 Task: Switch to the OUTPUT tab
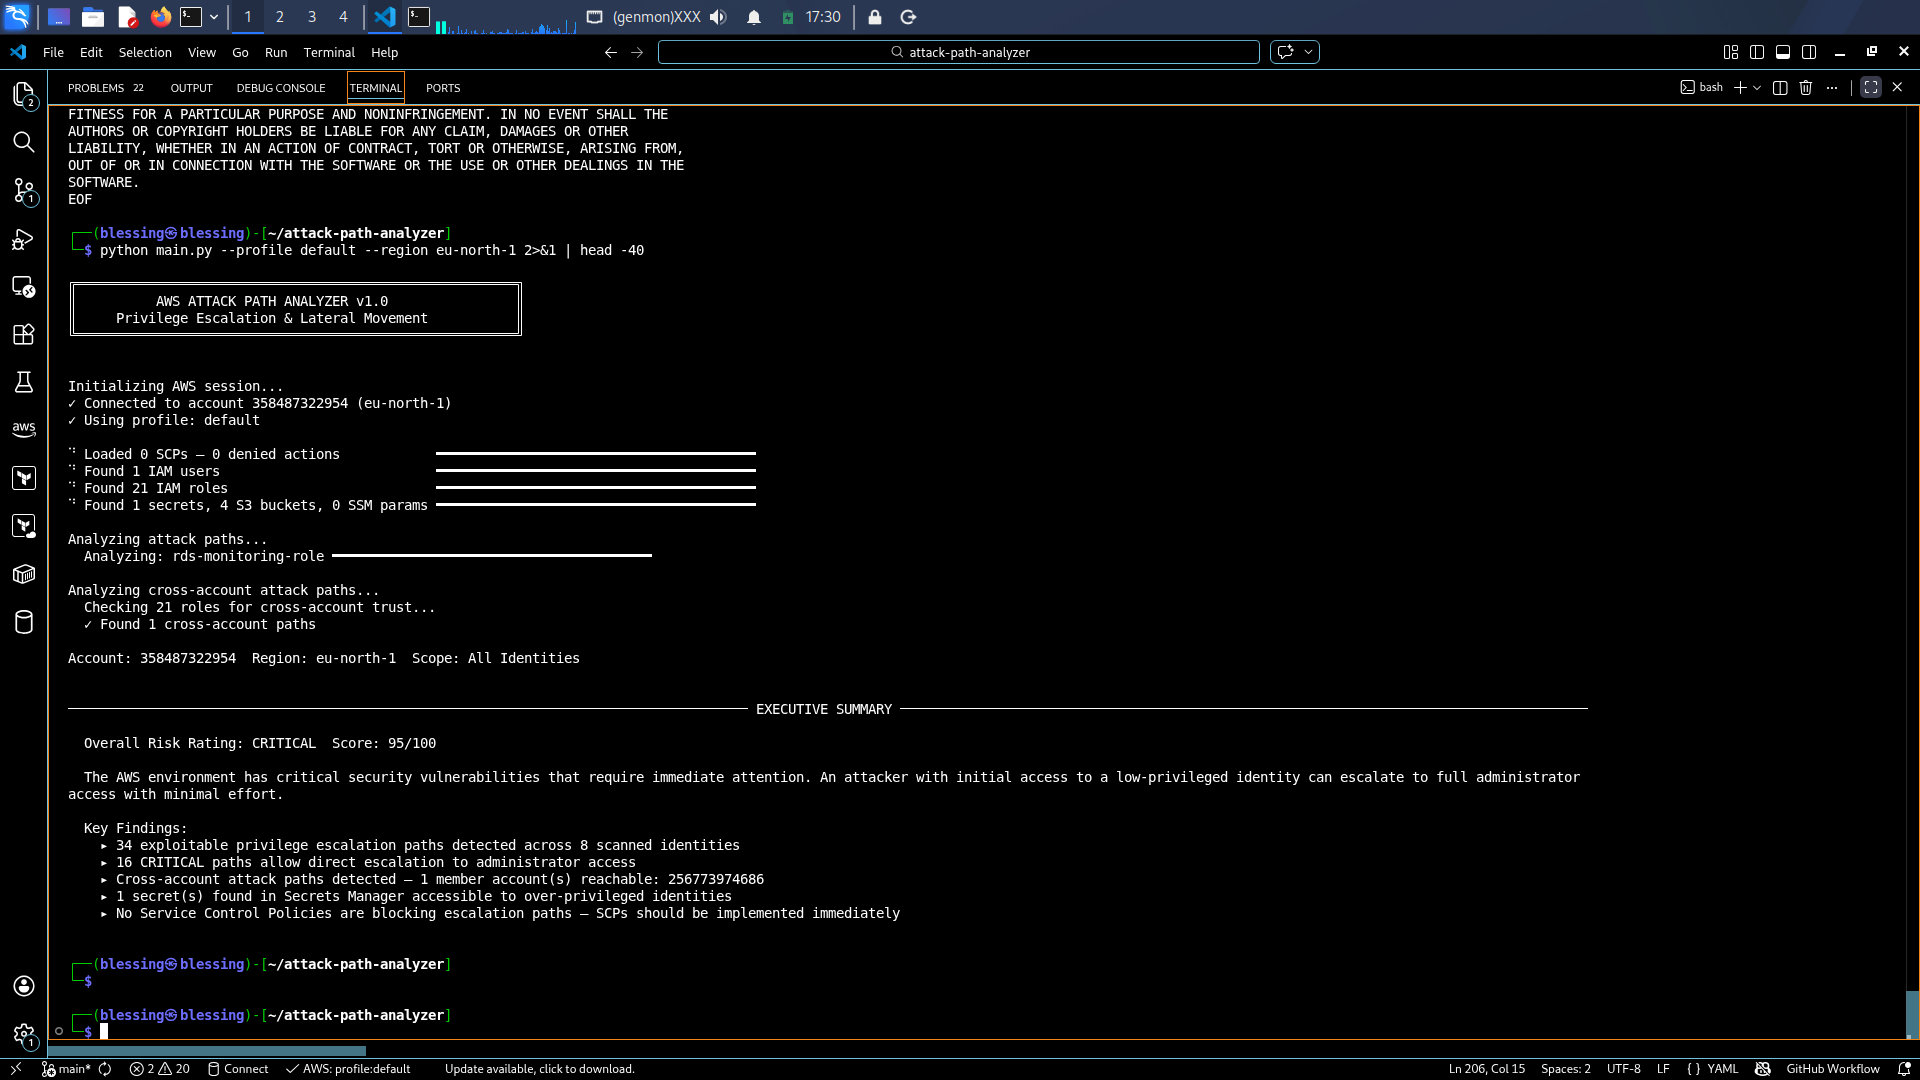[192, 88]
